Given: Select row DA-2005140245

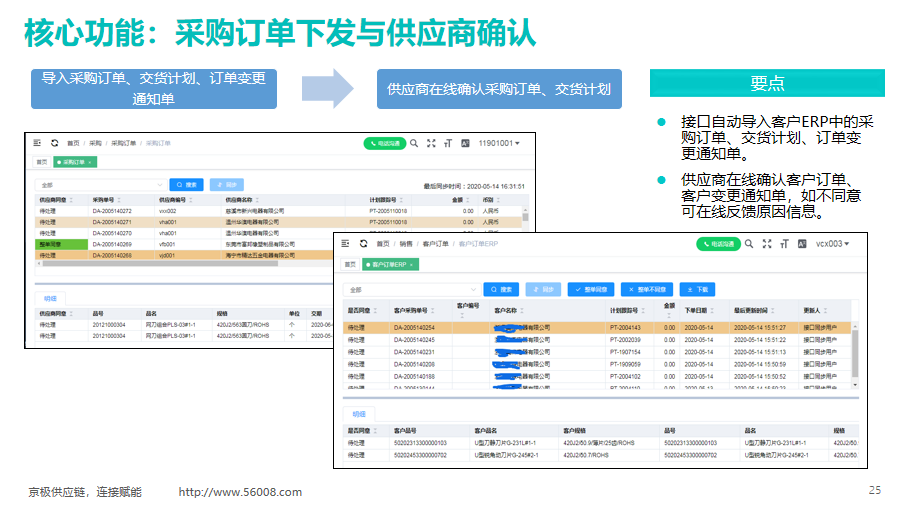Looking at the screenshot, I should [x=597, y=340].
